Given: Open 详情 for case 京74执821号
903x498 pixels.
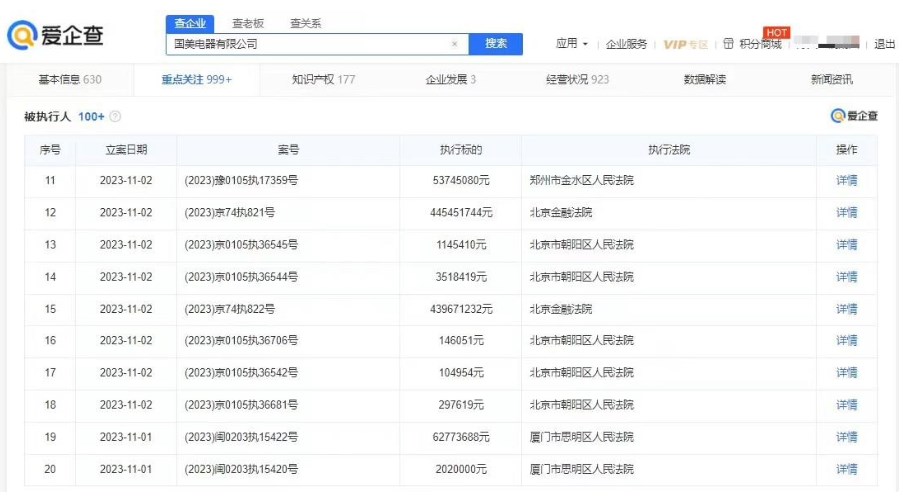Looking at the screenshot, I should [847, 212].
